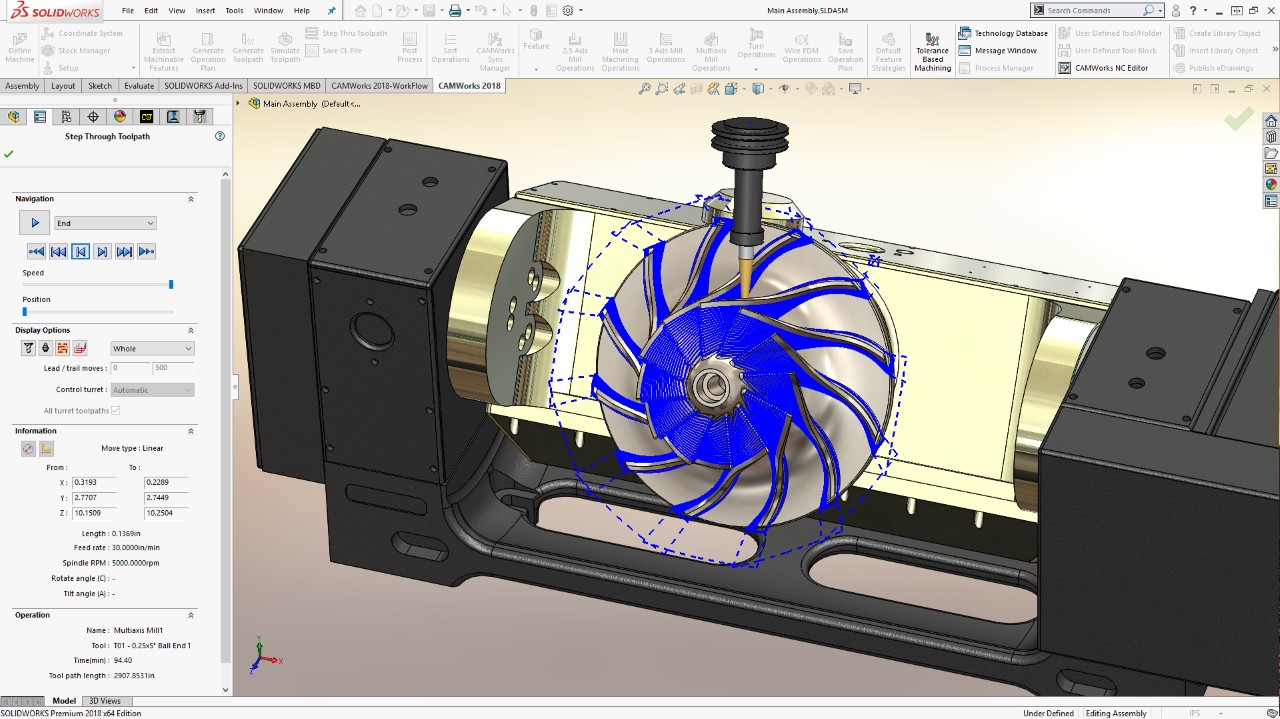The width and height of the screenshot is (1280, 719).
Task: Collapse the Navigation section
Action: click(191, 199)
